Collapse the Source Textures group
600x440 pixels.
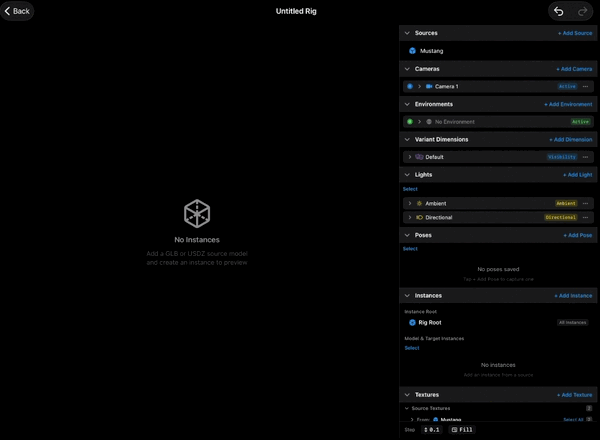pyautogui.click(x=407, y=408)
